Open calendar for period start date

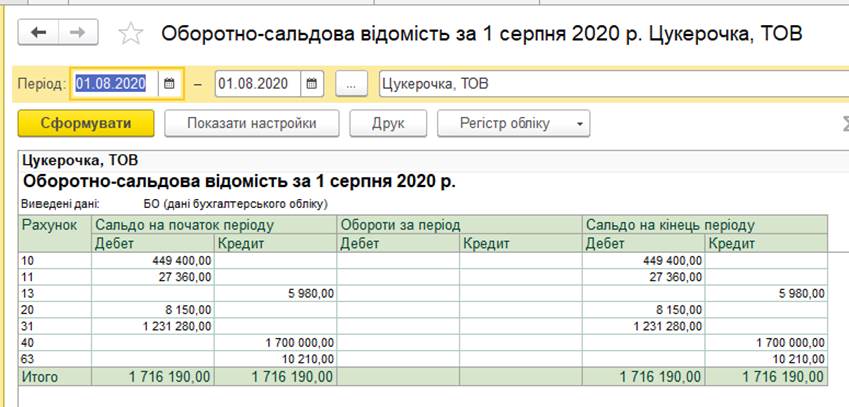(170, 84)
